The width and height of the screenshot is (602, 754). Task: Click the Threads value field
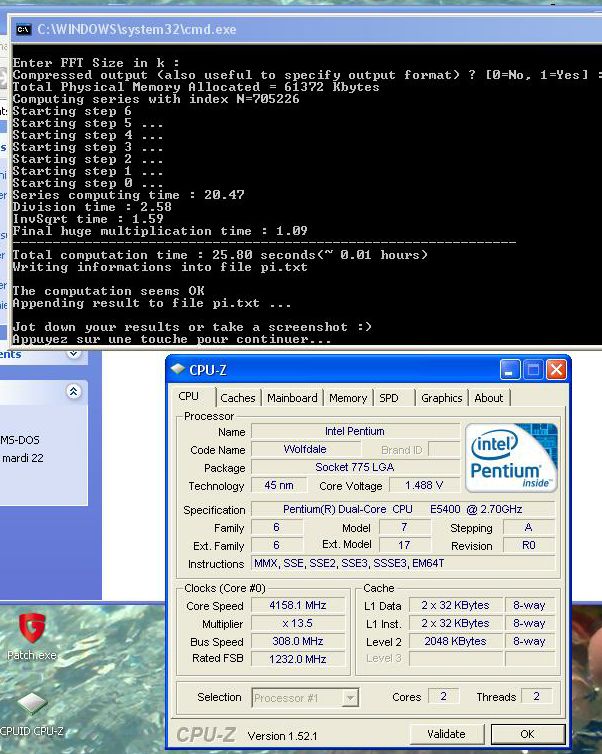(537, 696)
